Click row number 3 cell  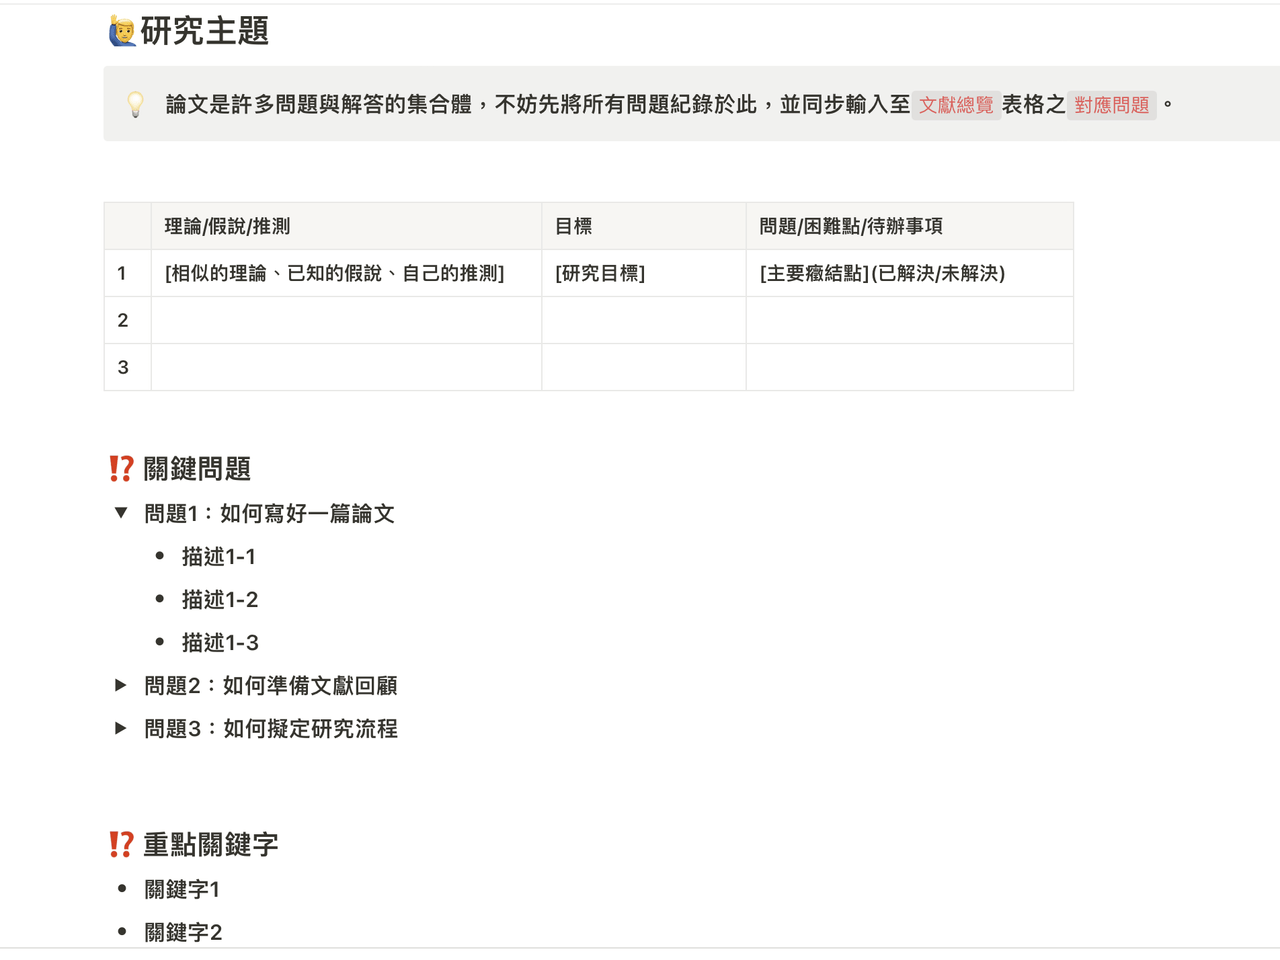pos(127,367)
